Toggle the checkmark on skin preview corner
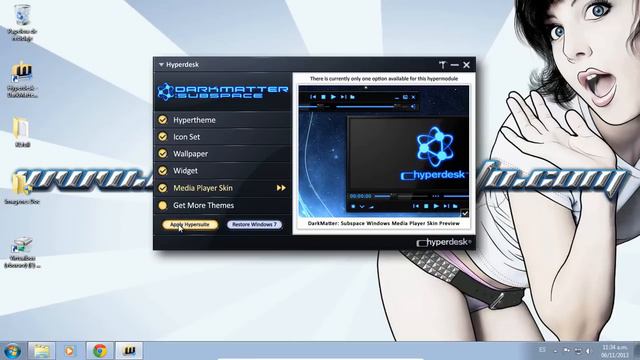Image resolution: width=640 pixels, height=360 pixels. (x=464, y=213)
